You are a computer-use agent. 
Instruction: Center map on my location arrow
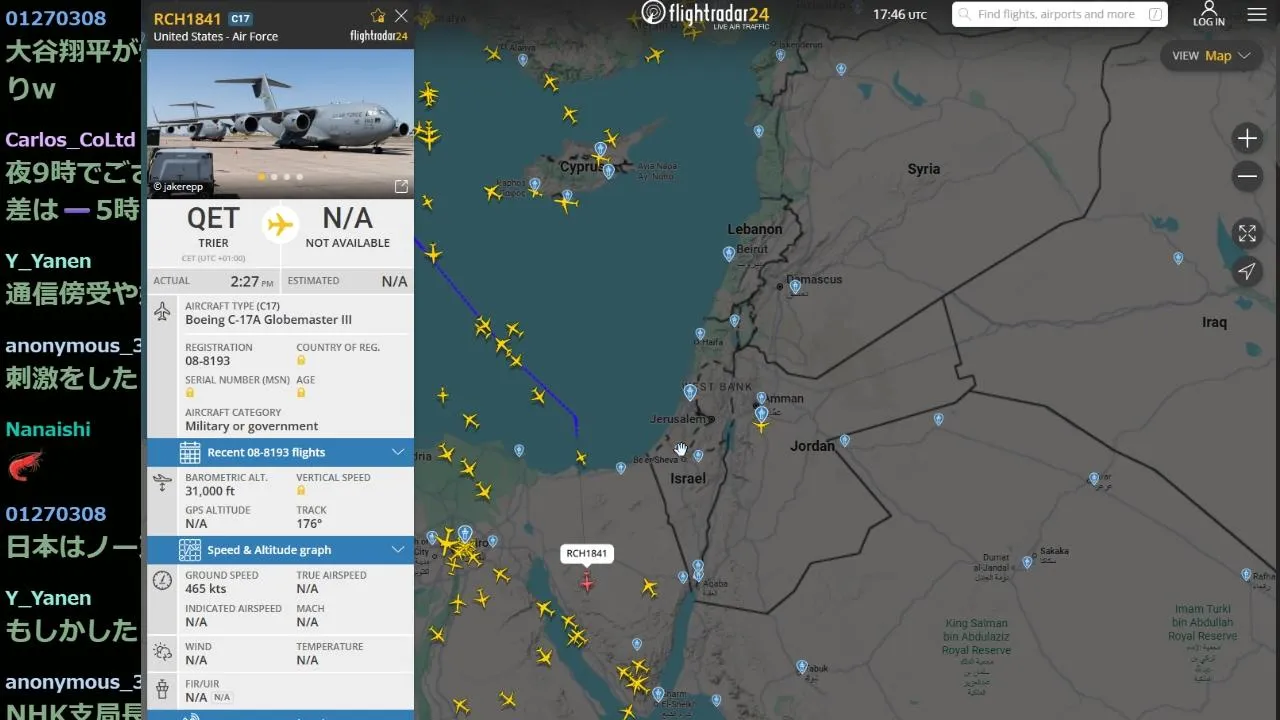click(x=1247, y=271)
